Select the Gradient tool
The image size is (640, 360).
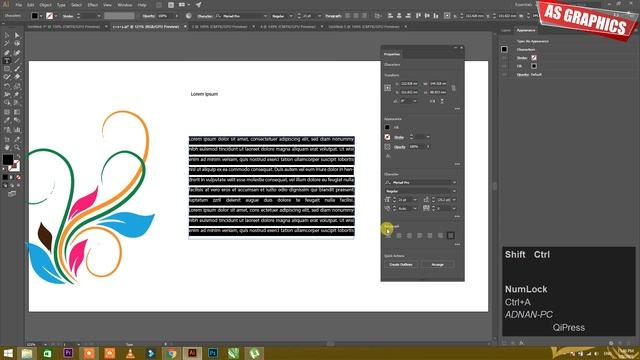click(17, 112)
